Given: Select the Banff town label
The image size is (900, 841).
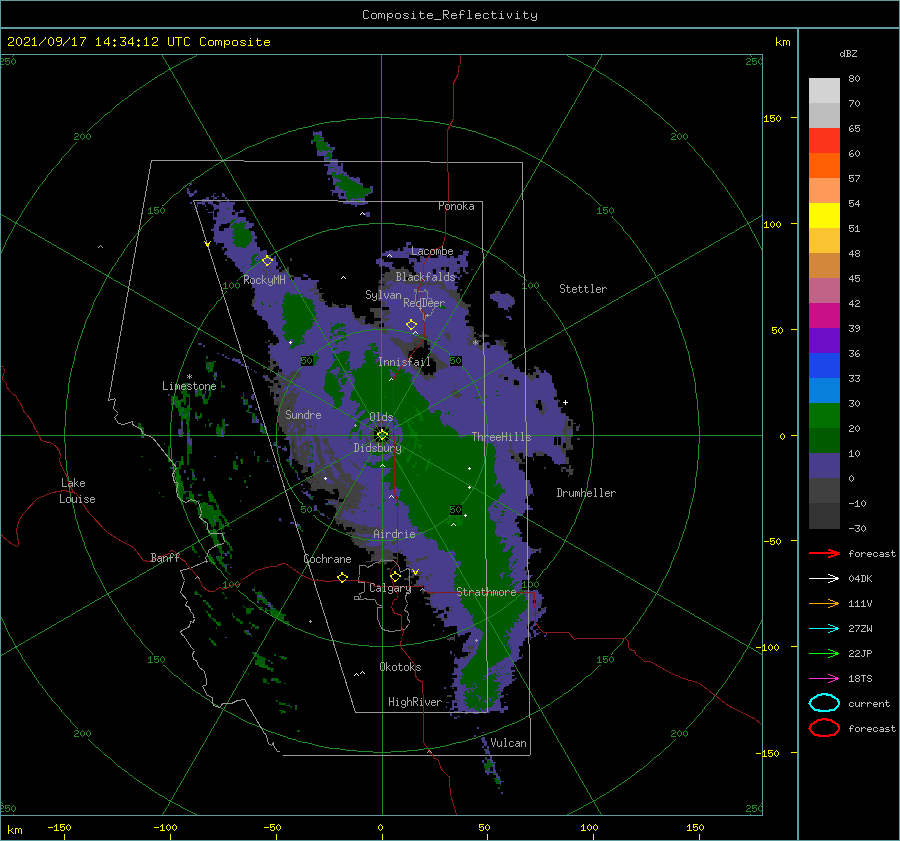Looking at the screenshot, I should click(x=165, y=557).
